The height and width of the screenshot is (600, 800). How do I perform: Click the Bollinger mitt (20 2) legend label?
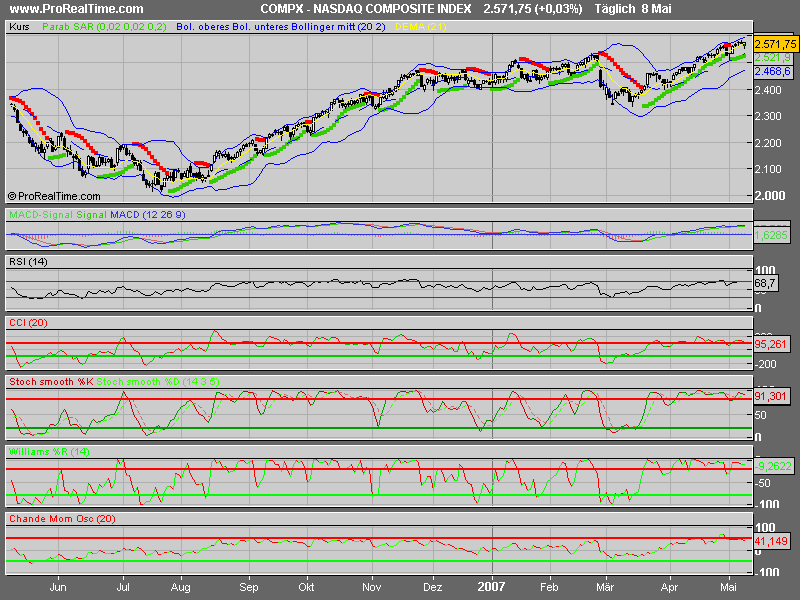click(x=338, y=27)
